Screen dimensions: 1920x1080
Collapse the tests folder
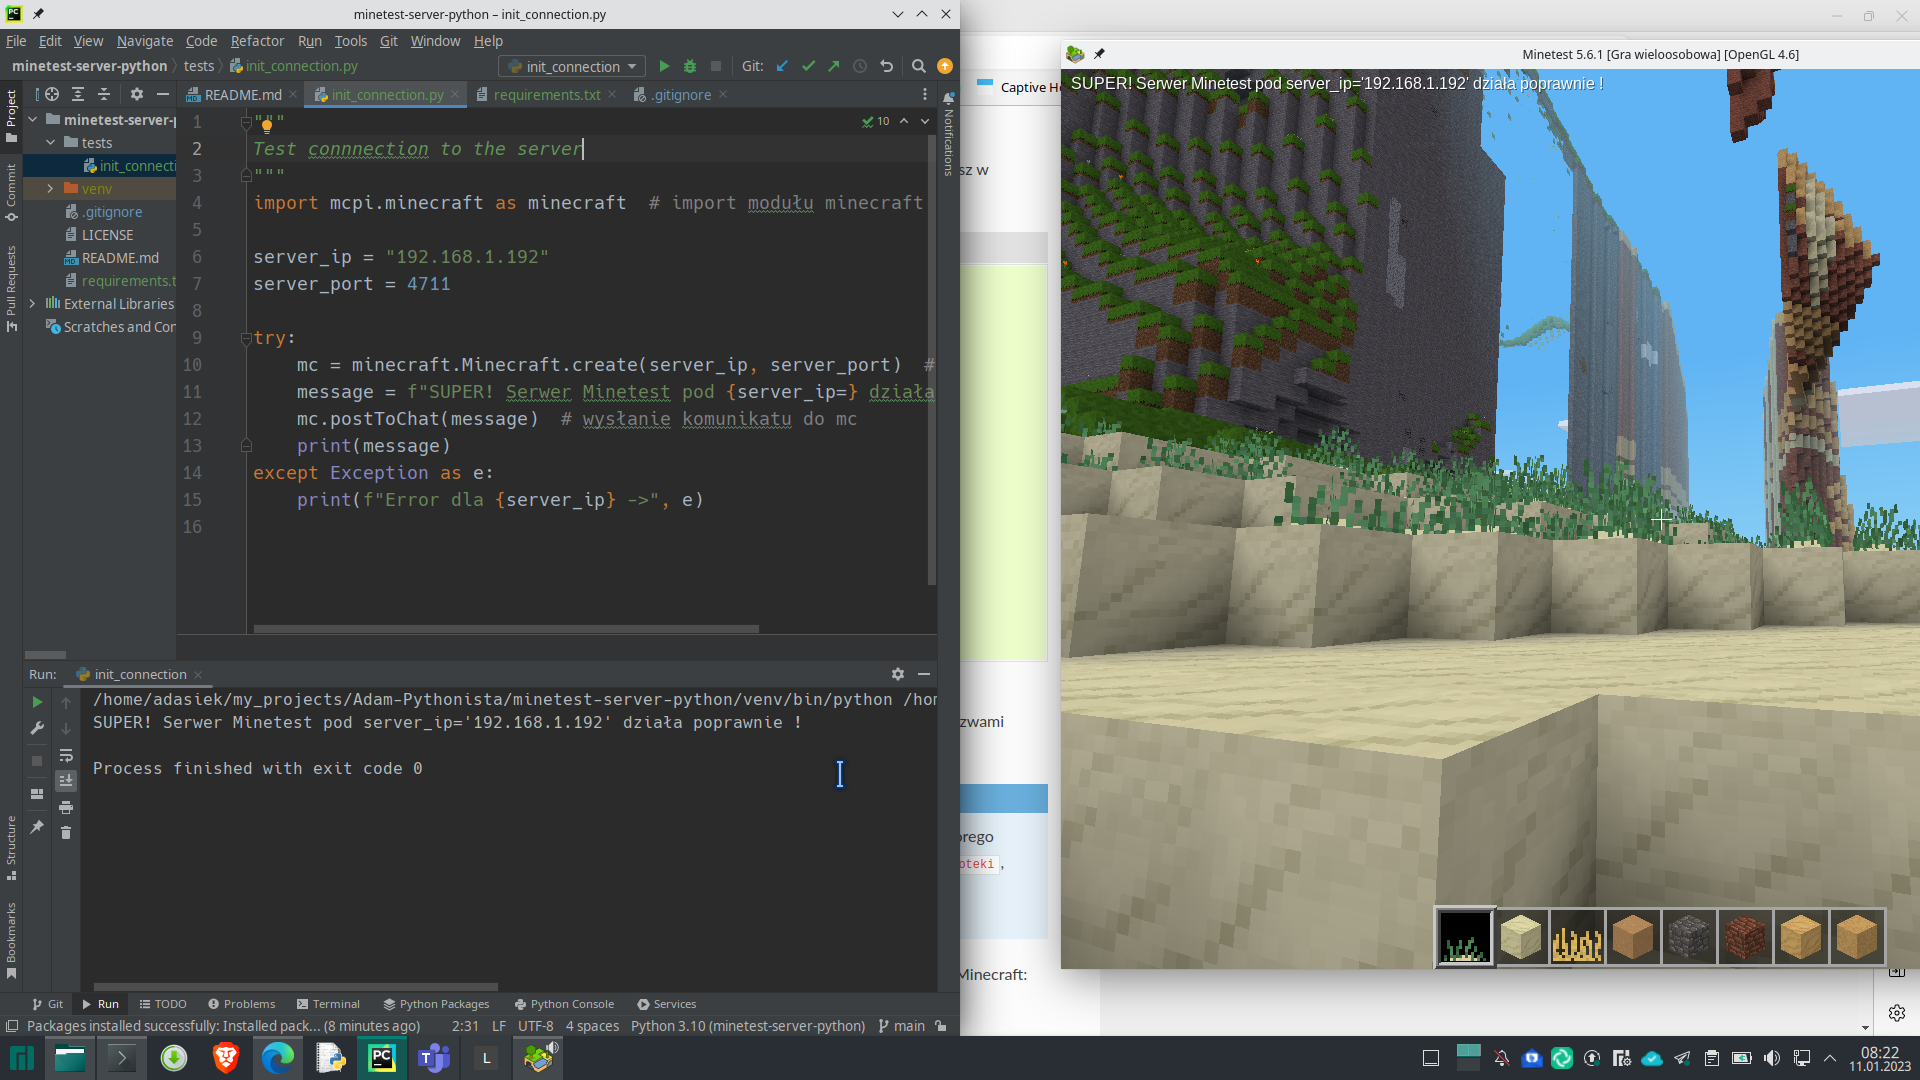[x=51, y=142]
